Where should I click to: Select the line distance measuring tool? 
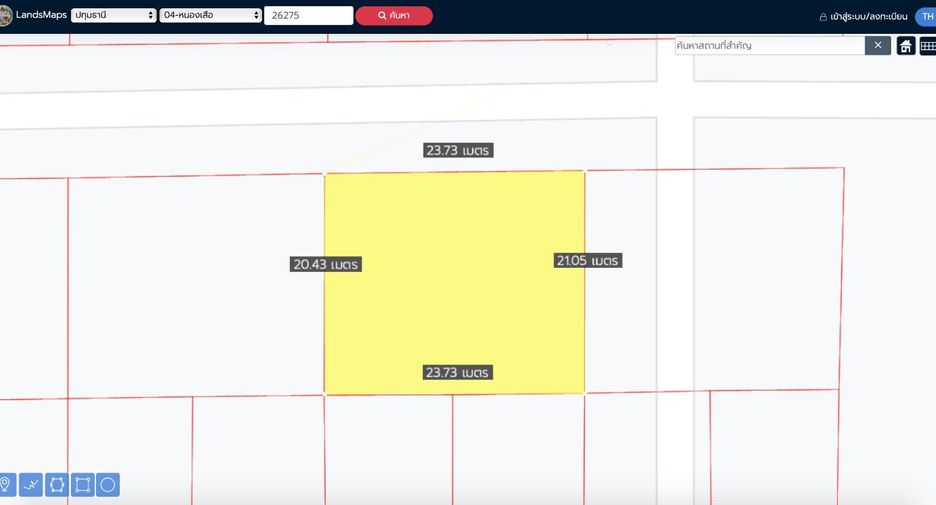coord(30,485)
